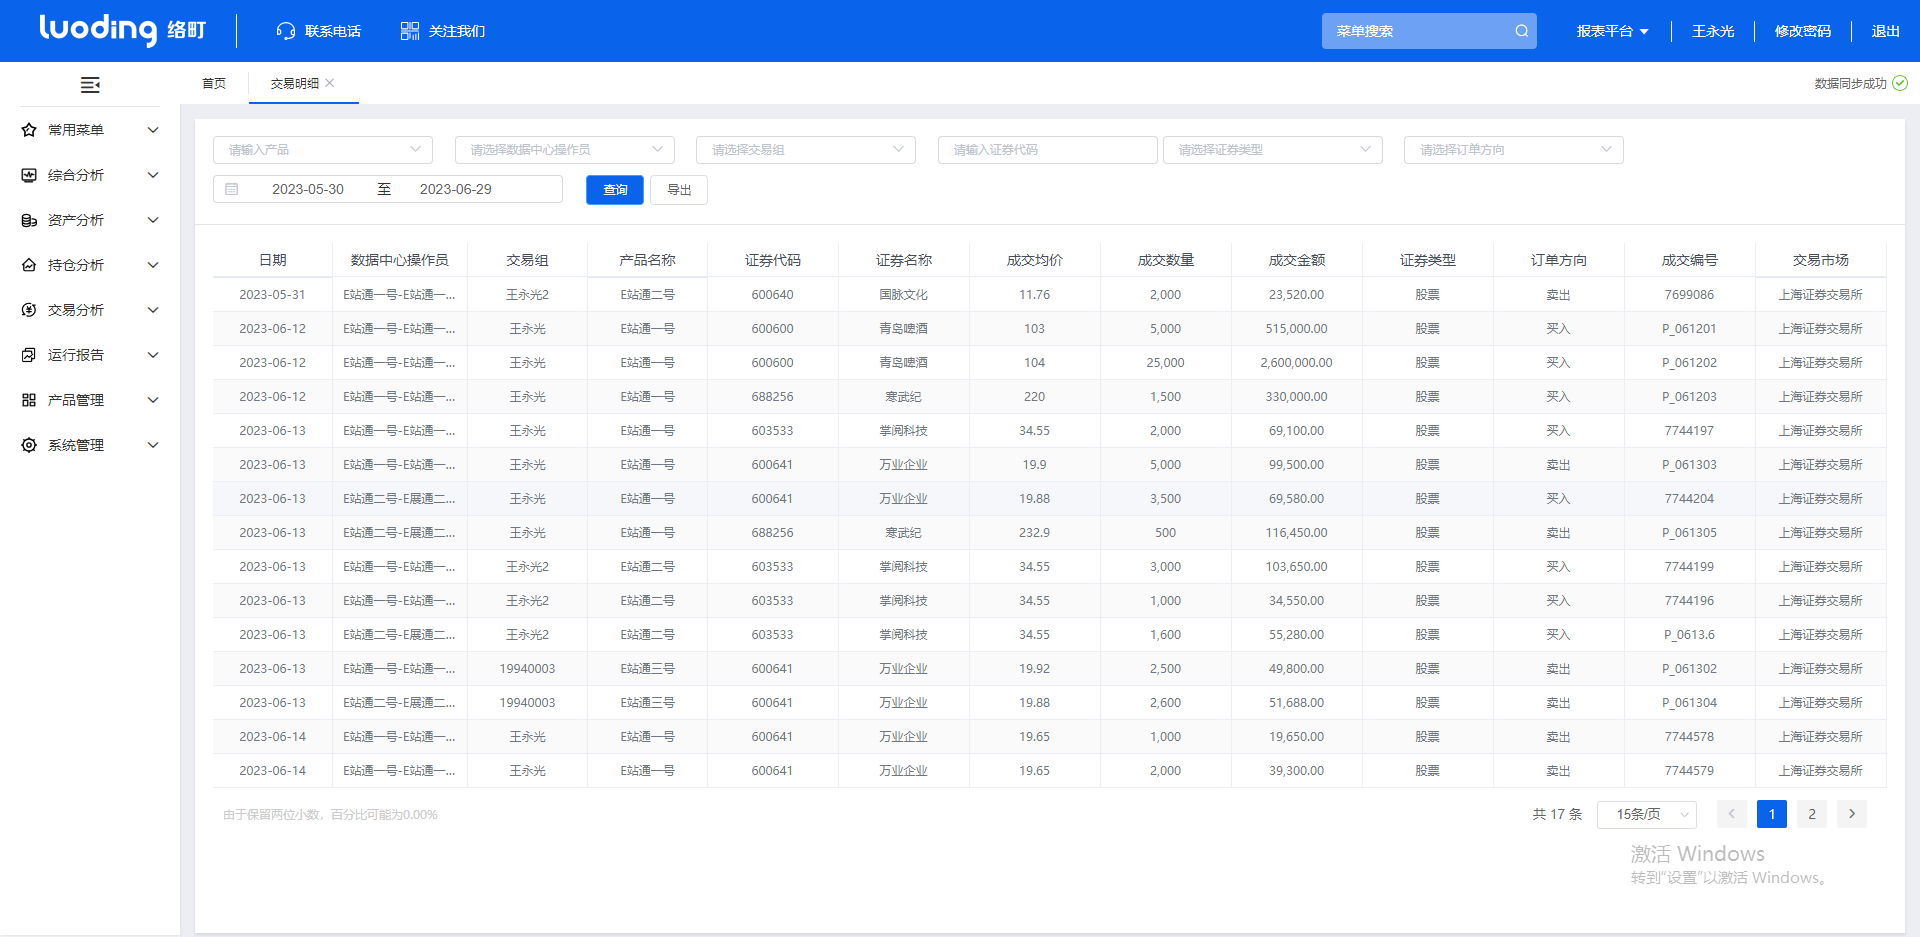Click the 请输入证券代码 input field
Screen dimensions: 1920x937
(1048, 150)
